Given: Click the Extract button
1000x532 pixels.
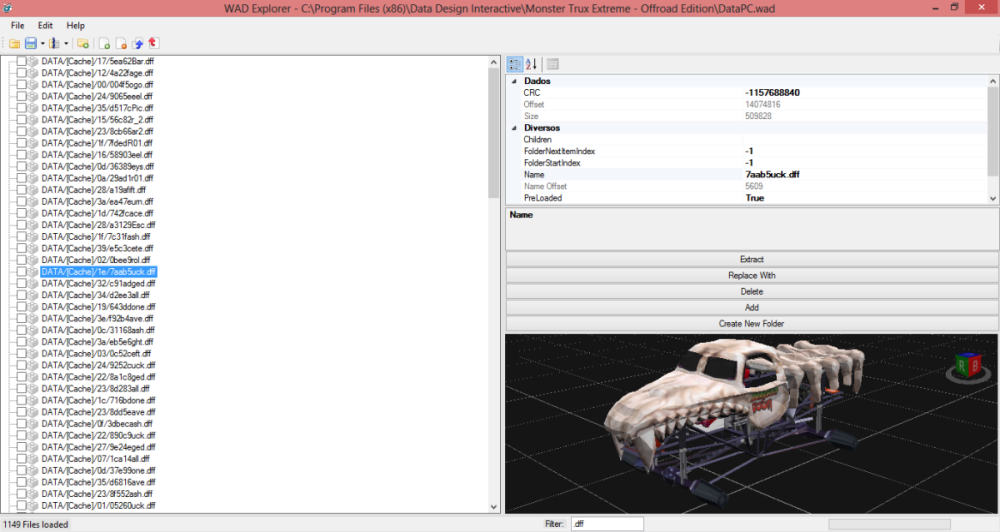Looking at the screenshot, I should point(752,259).
